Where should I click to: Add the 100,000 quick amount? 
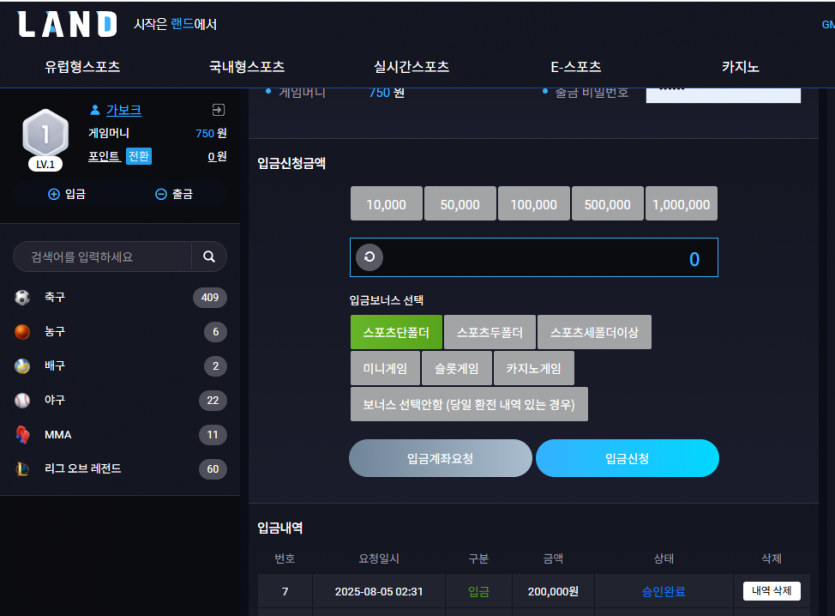coord(534,204)
